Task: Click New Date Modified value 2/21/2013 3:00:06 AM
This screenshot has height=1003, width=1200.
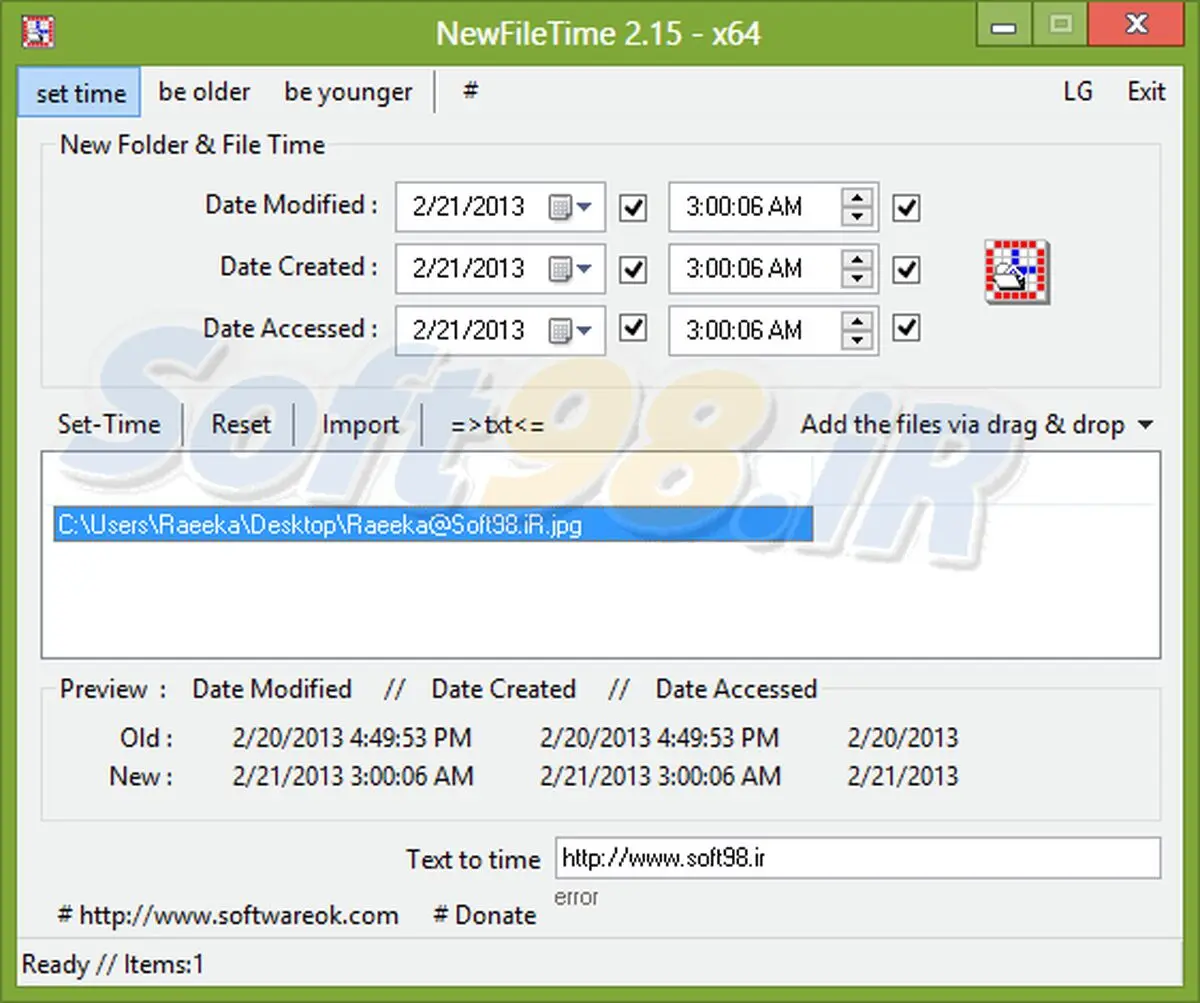Action: pyautogui.click(x=353, y=776)
